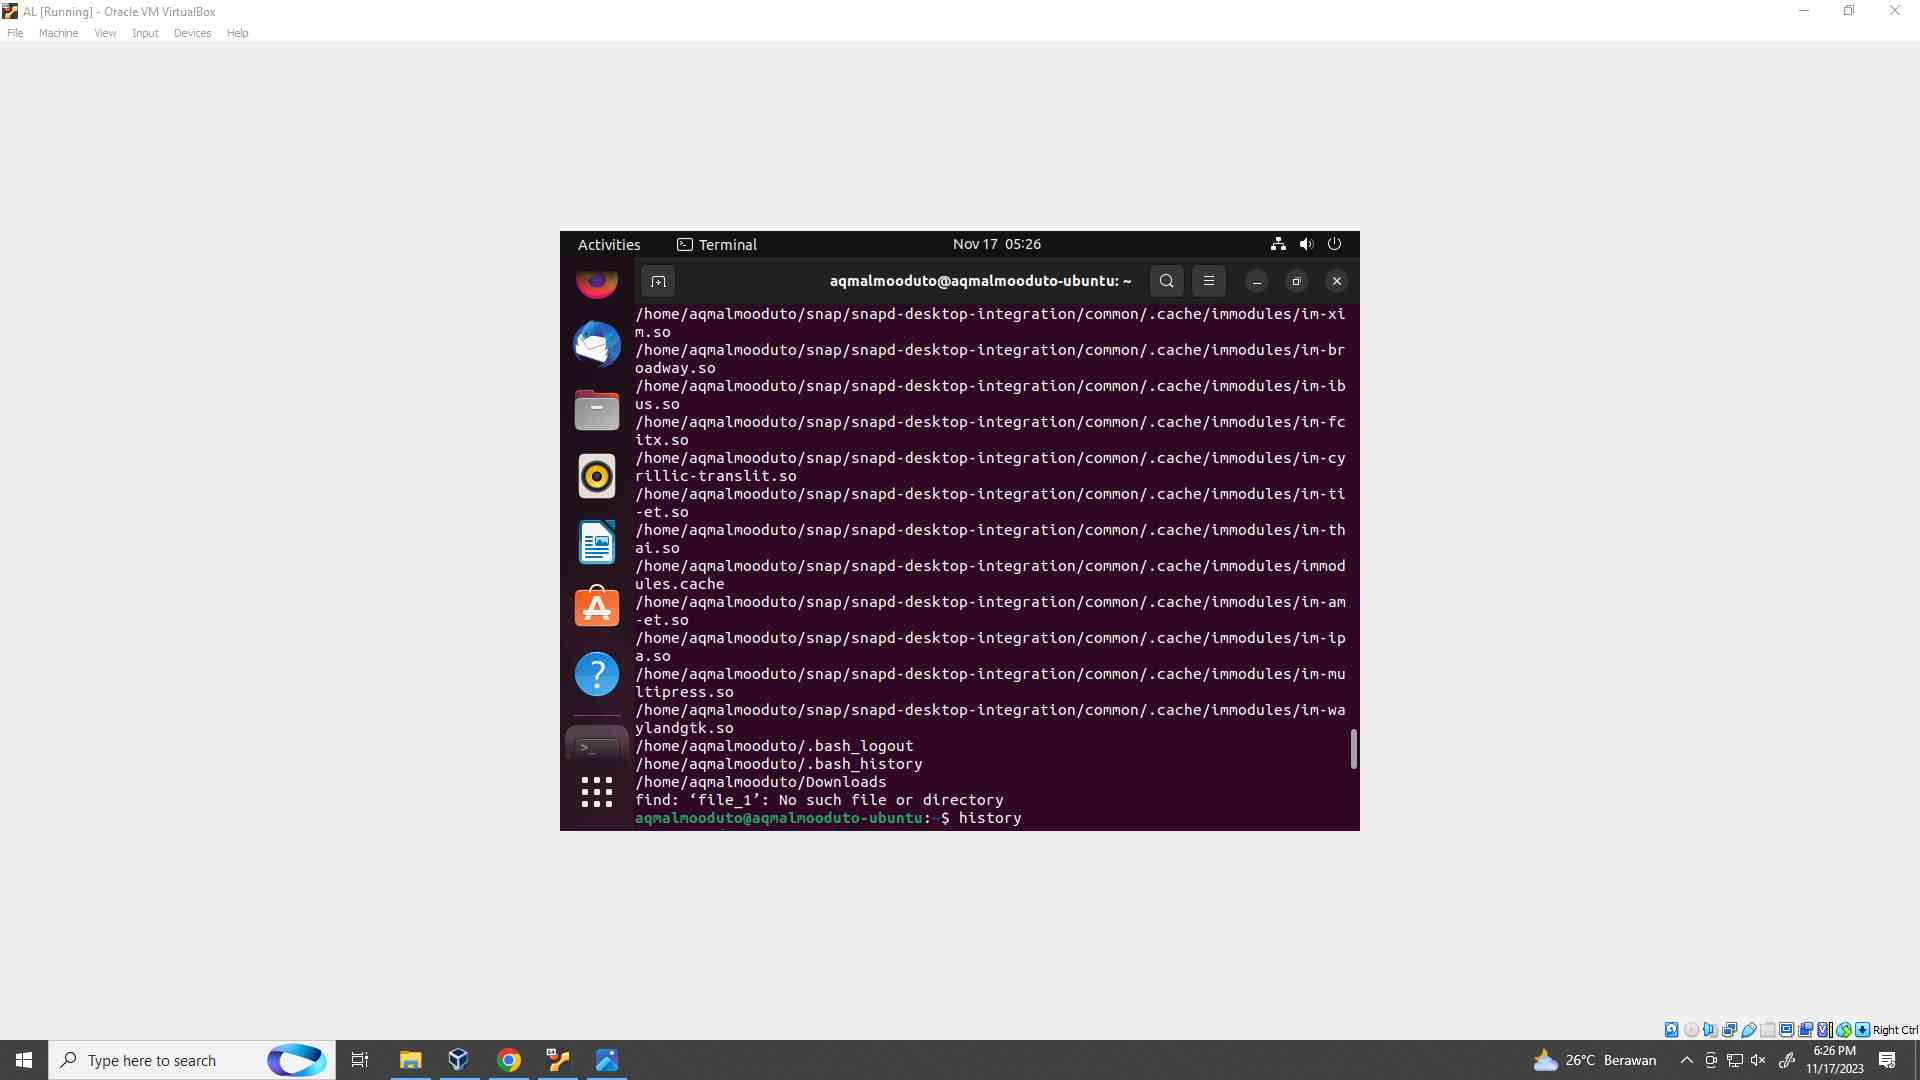Click the VirtualBox network indicator

(x=1729, y=1030)
